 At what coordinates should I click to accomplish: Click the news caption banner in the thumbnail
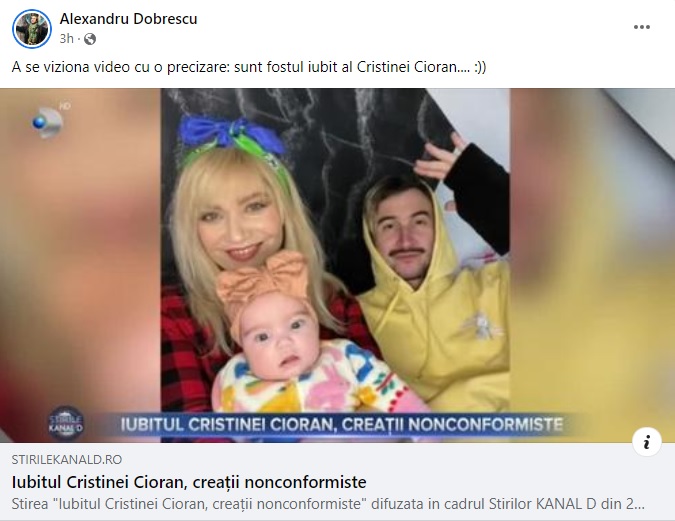tap(342, 425)
